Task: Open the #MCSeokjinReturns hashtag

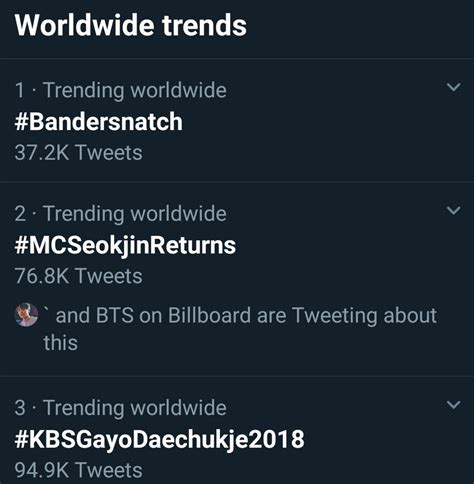Action: pyautogui.click(x=125, y=246)
